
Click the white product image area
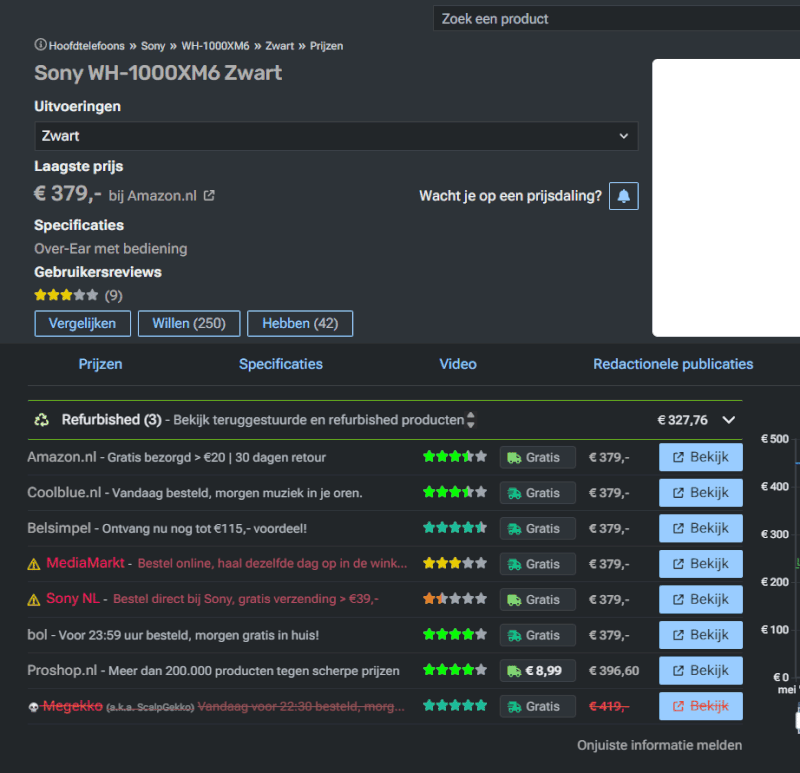point(726,198)
